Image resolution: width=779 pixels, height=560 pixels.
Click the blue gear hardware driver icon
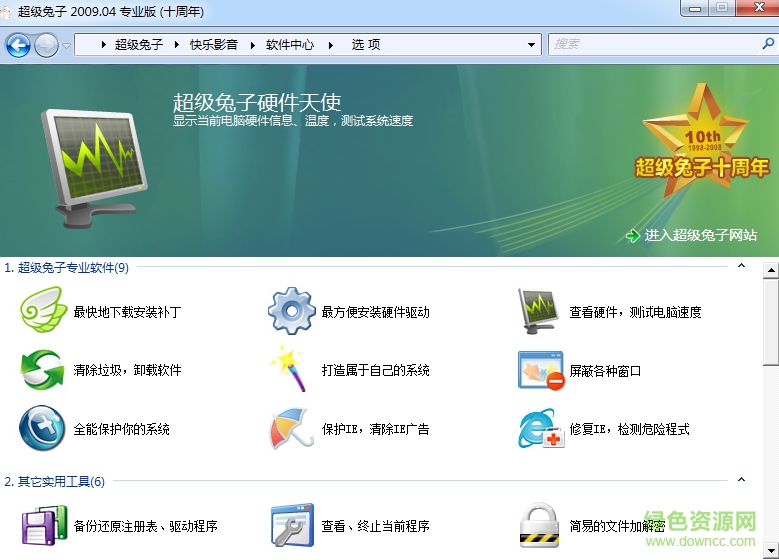292,311
